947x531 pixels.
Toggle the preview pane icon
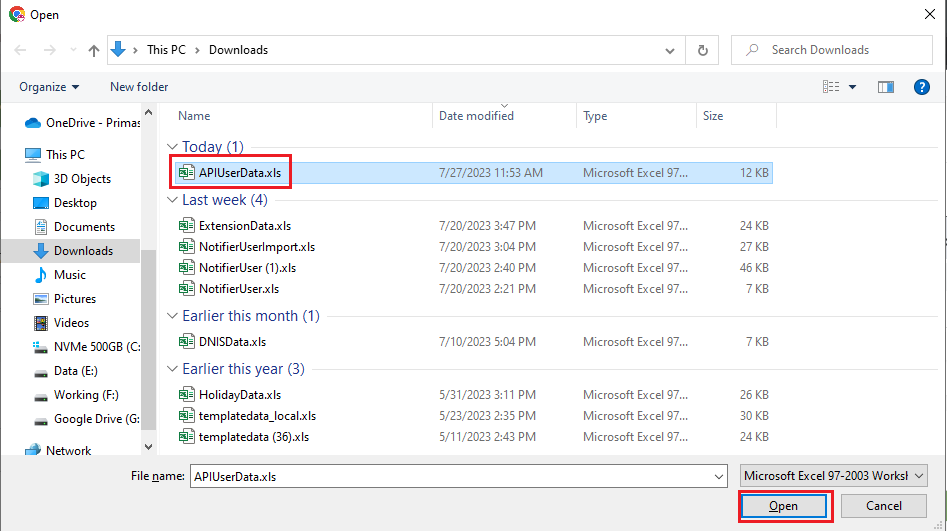pyautogui.click(x=885, y=87)
